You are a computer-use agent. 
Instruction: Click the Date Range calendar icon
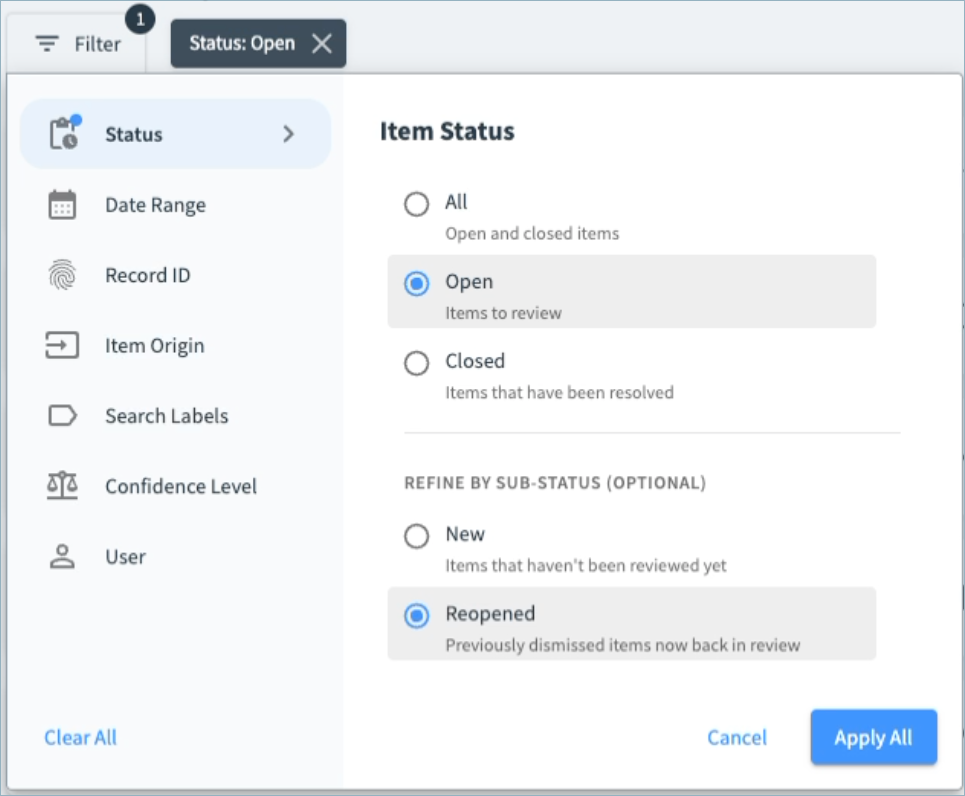coord(62,204)
